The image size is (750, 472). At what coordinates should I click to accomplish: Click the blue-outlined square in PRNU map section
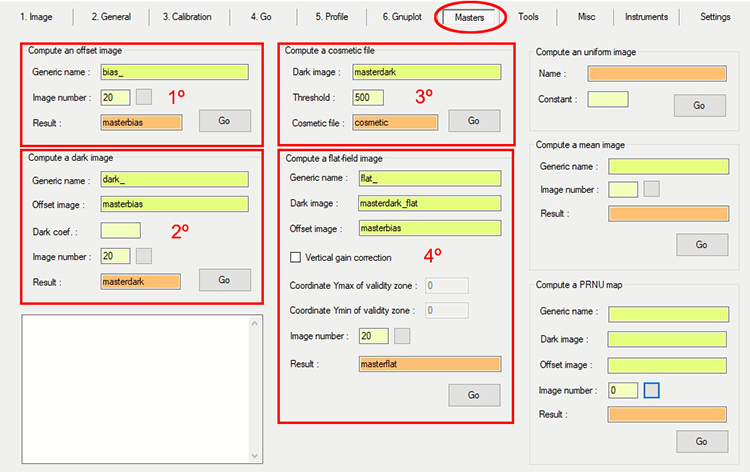(x=651, y=390)
